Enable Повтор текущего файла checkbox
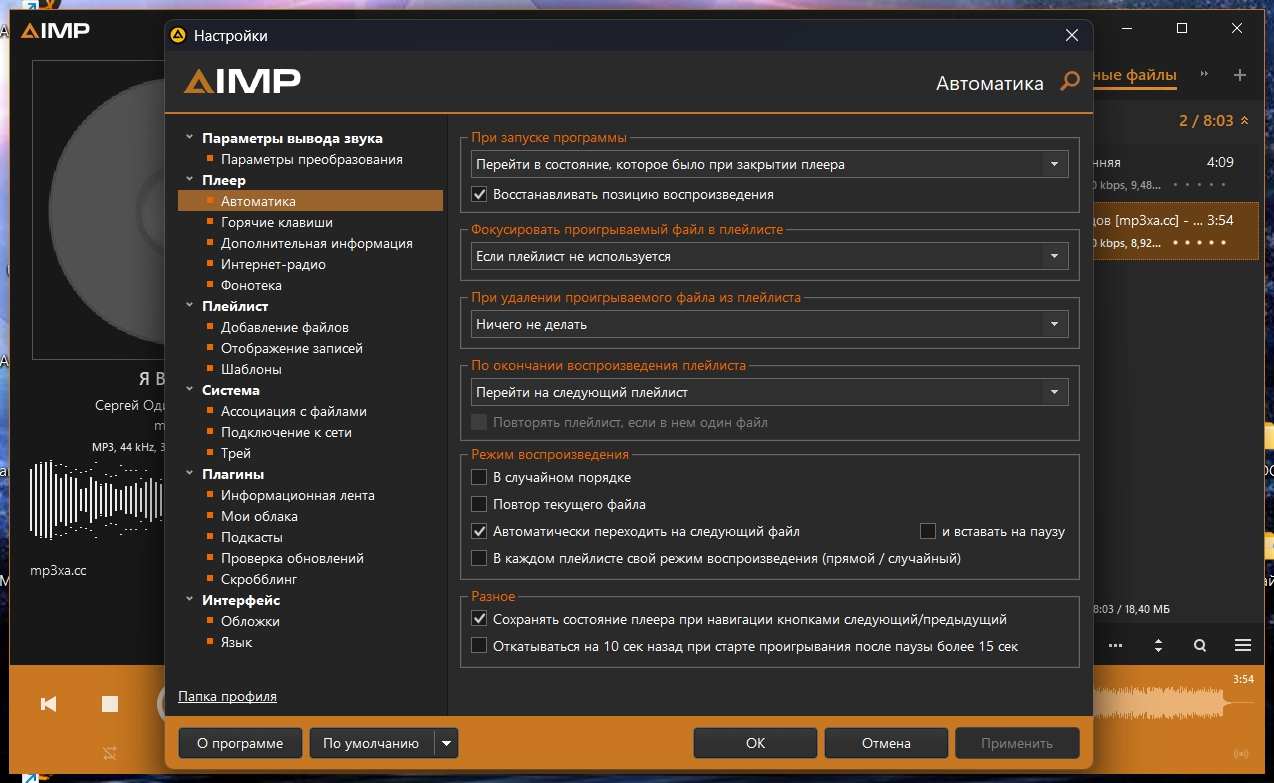1274x783 pixels. 479,504
